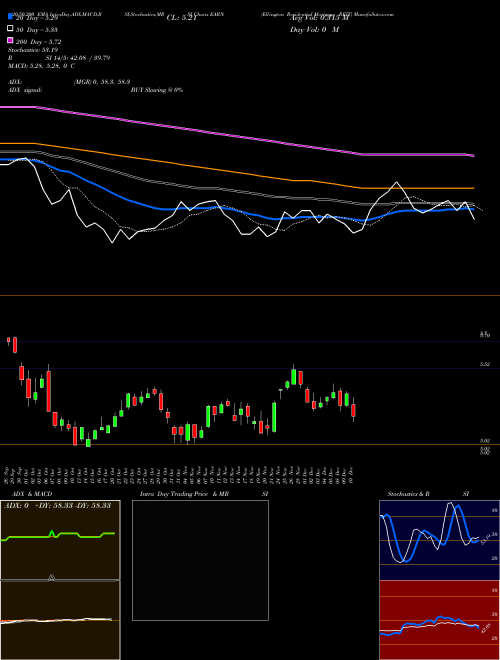Click the 'Avg Vol: 0.315 M' text

pos(319,18)
